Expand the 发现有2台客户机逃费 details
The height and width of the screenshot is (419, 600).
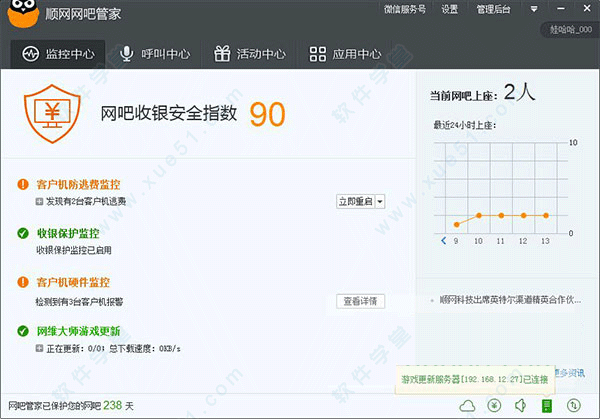[x=39, y=201]
